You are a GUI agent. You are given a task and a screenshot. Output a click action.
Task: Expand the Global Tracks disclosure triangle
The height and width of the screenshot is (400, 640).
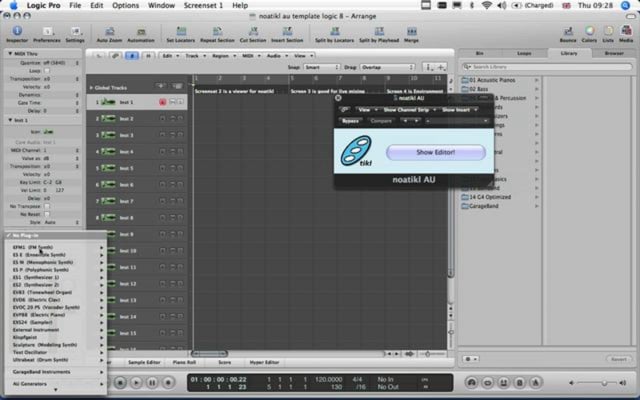91,88
